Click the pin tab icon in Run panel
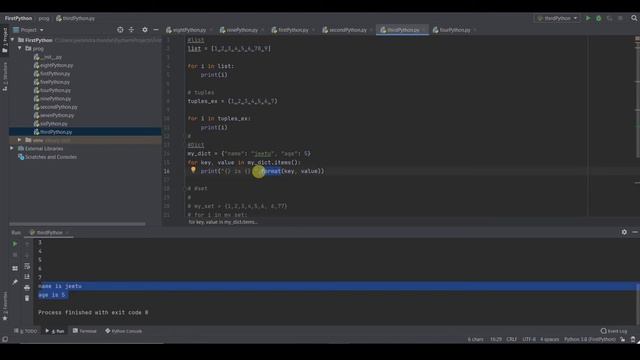This screenshot has width=640, height=360. [x=15, y=282]
